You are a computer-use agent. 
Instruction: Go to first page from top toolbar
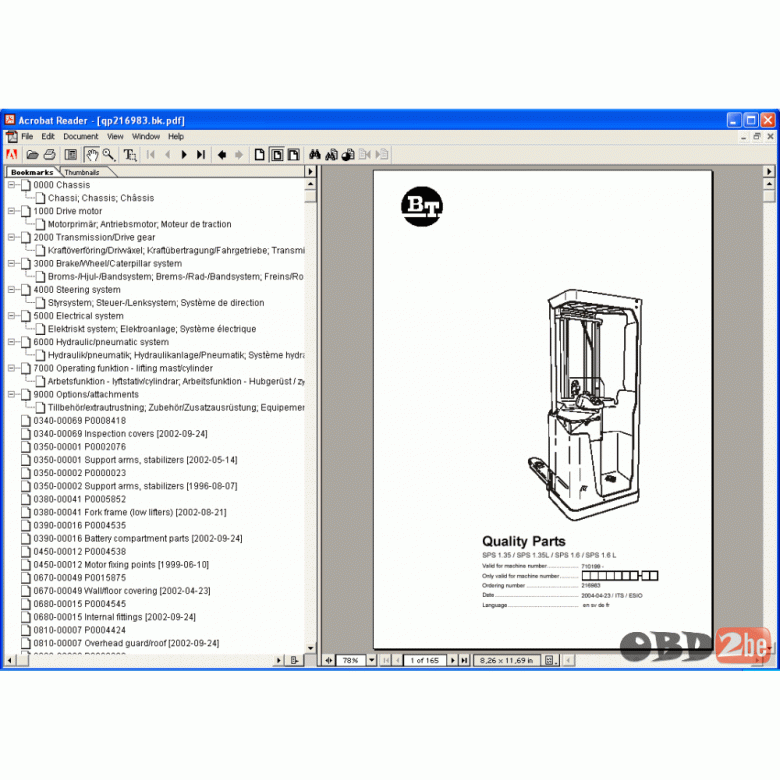(151, 155)
